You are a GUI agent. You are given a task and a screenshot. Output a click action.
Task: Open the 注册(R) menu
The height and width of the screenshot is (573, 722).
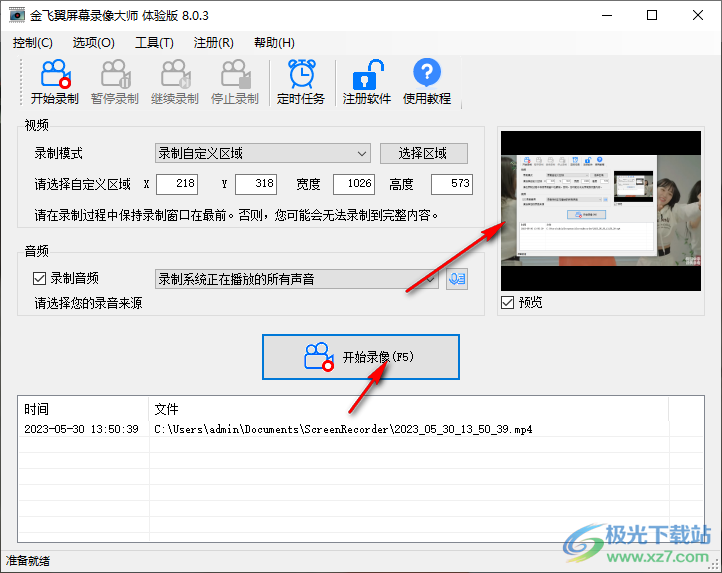click(214, 43)
